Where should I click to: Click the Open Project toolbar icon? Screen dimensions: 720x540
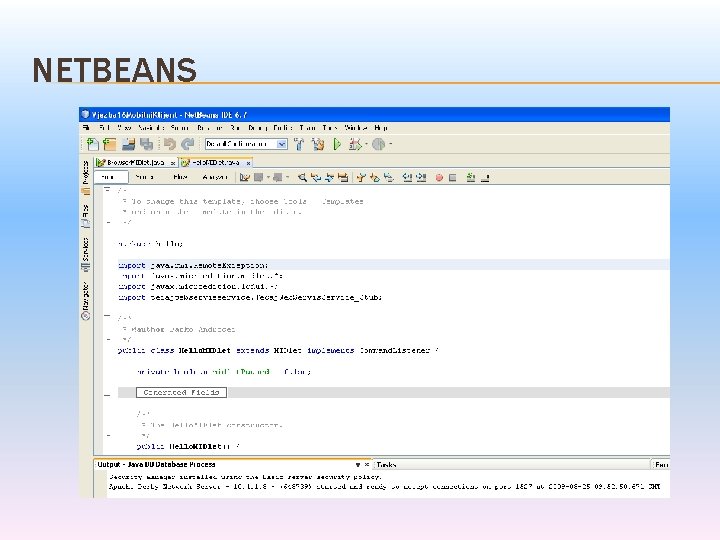click(x=129, y=144)
